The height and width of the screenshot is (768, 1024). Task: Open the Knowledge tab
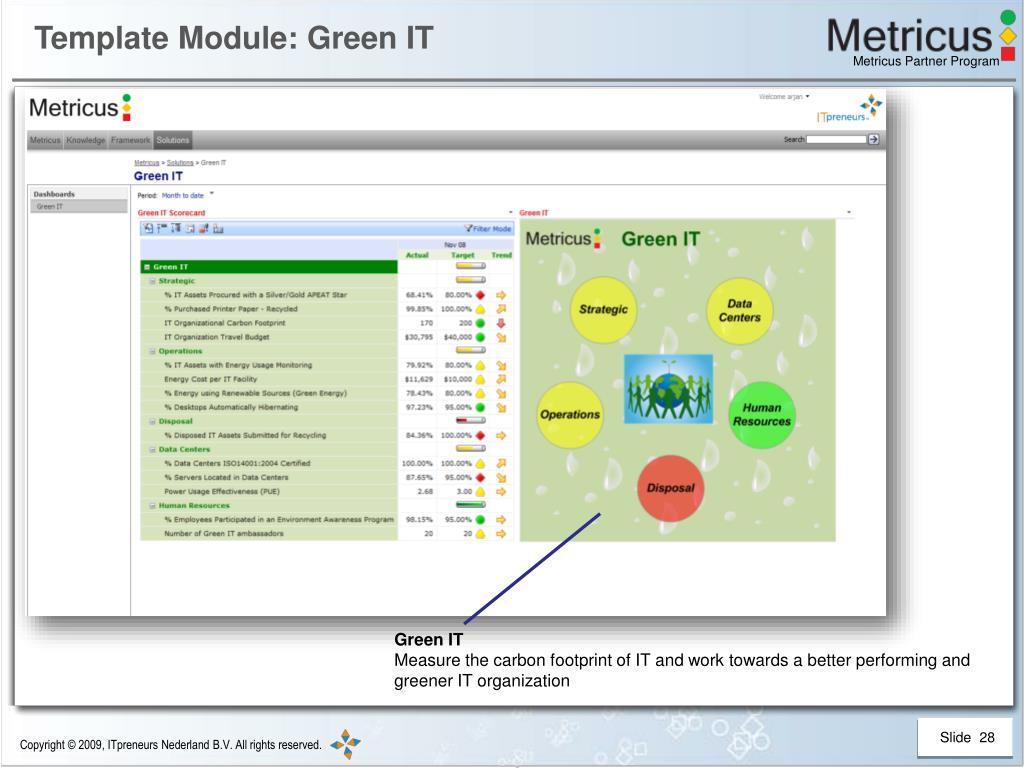point(86,140)
